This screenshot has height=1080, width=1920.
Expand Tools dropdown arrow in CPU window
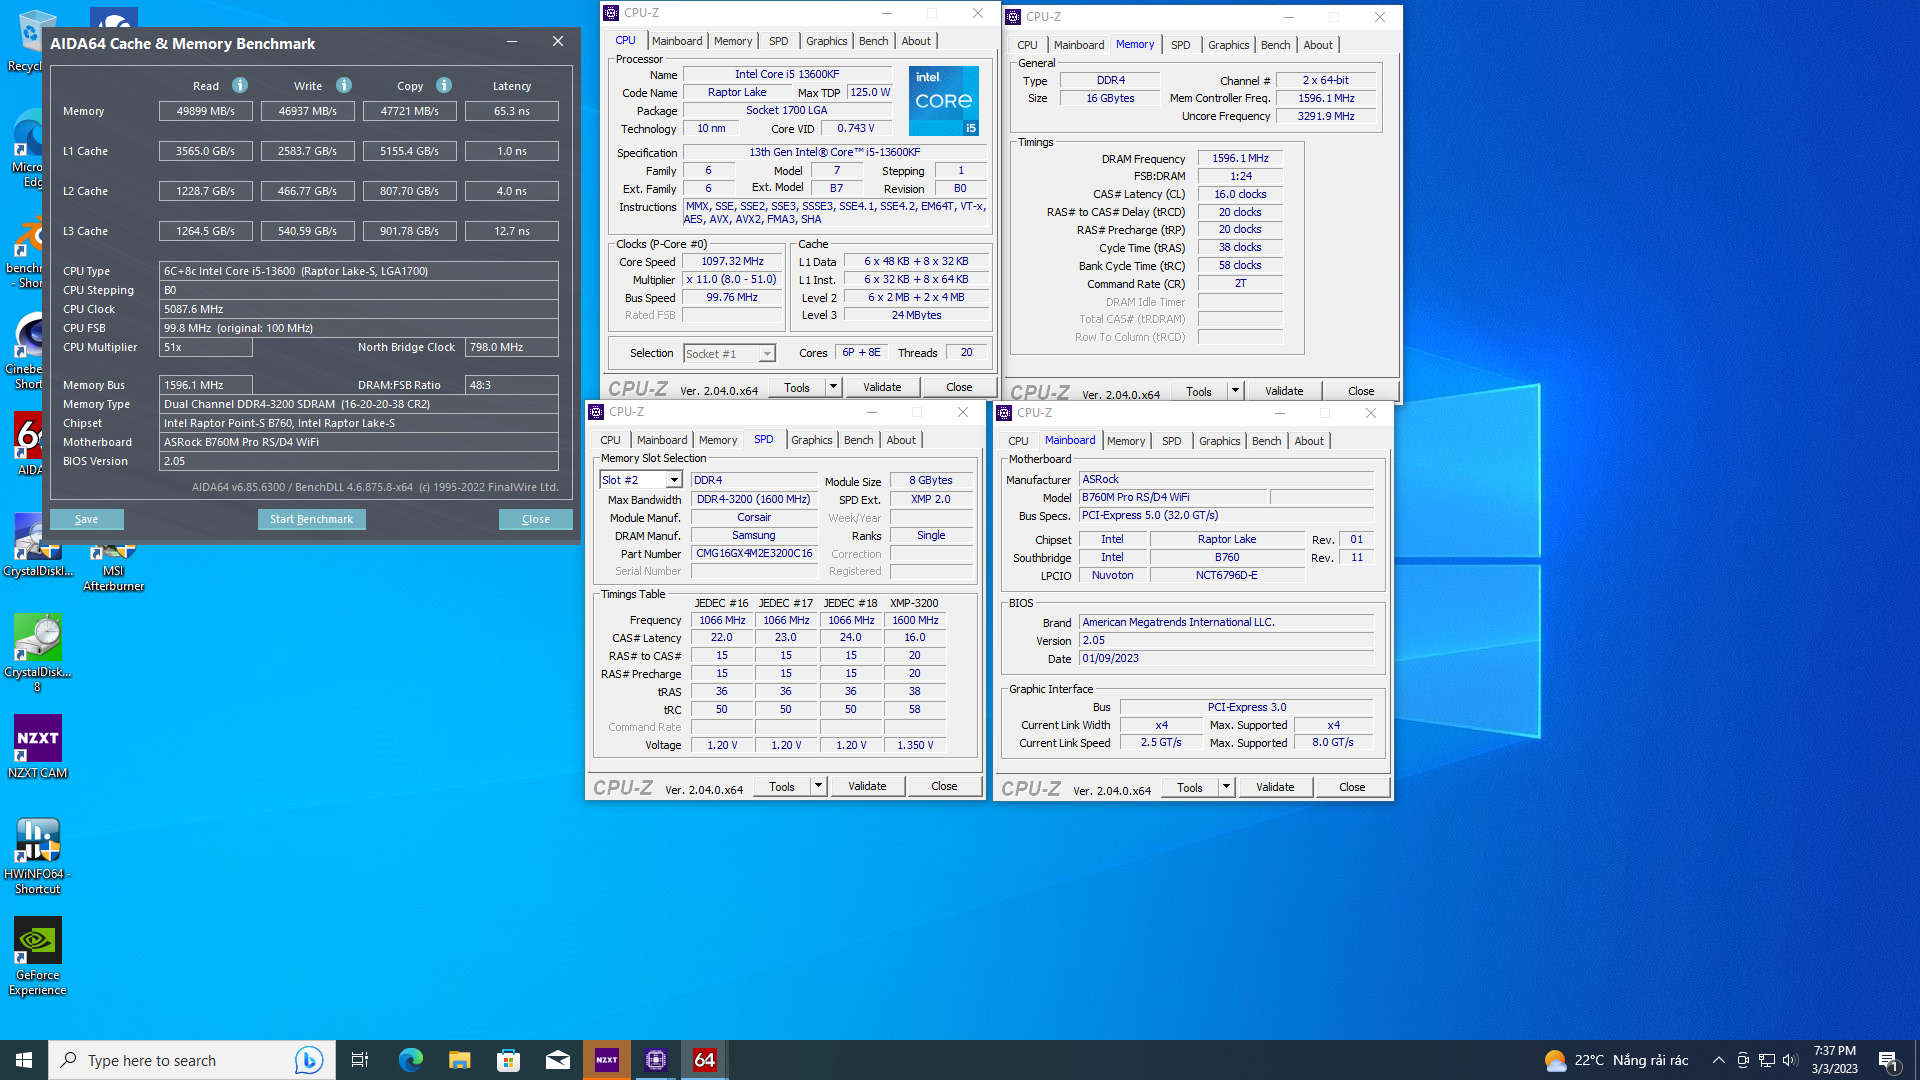[x=833, y=387]
